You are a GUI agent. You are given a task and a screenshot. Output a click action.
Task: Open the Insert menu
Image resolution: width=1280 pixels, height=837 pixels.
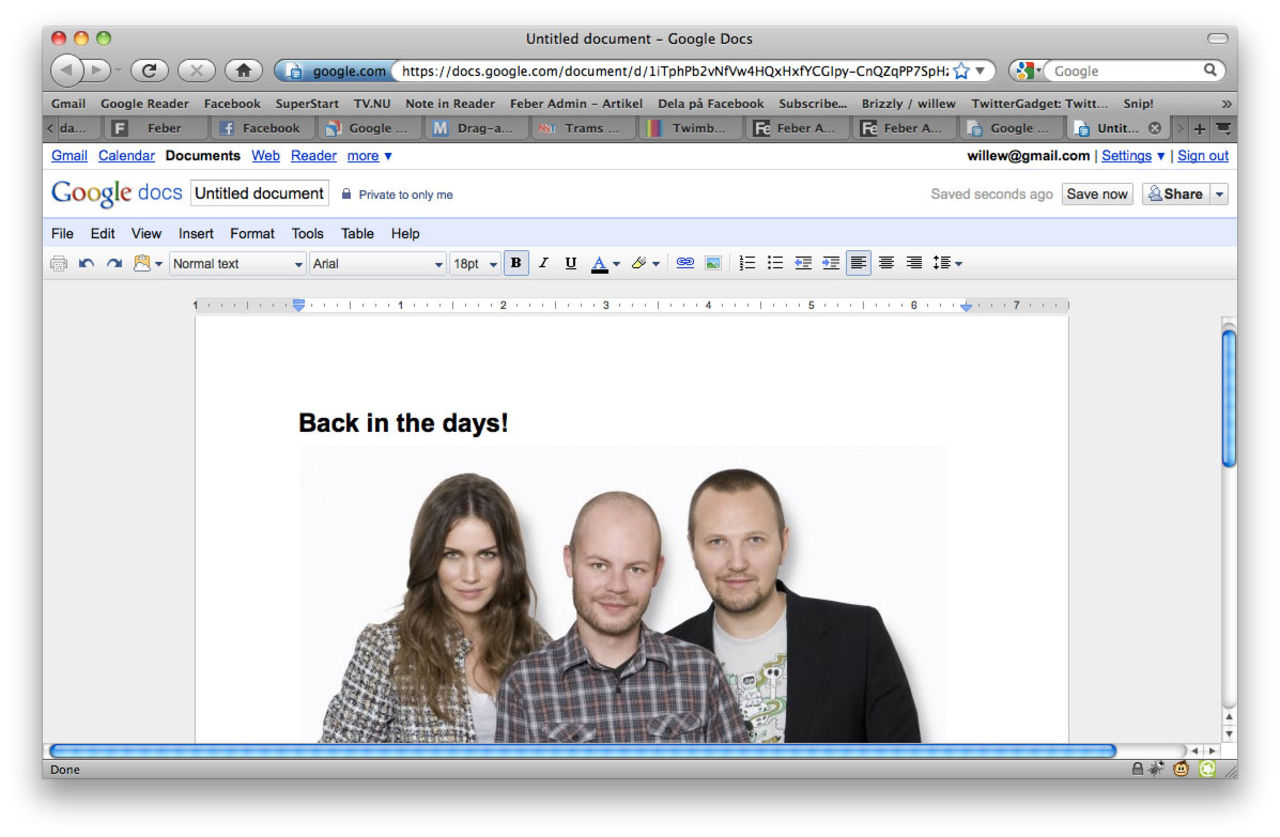tap(196, 233)
